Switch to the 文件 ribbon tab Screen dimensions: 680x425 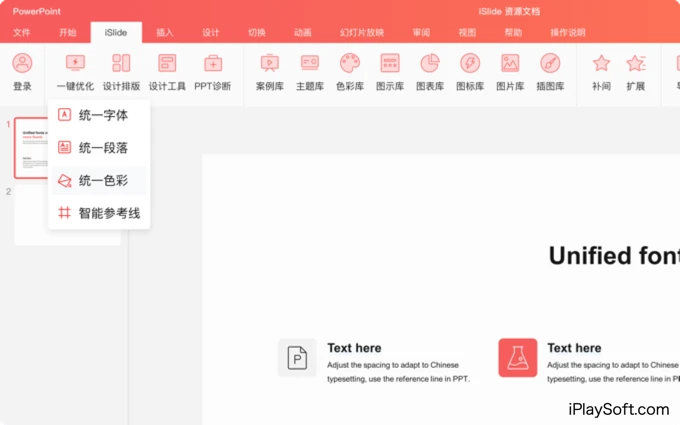click(x=22, y=33)
